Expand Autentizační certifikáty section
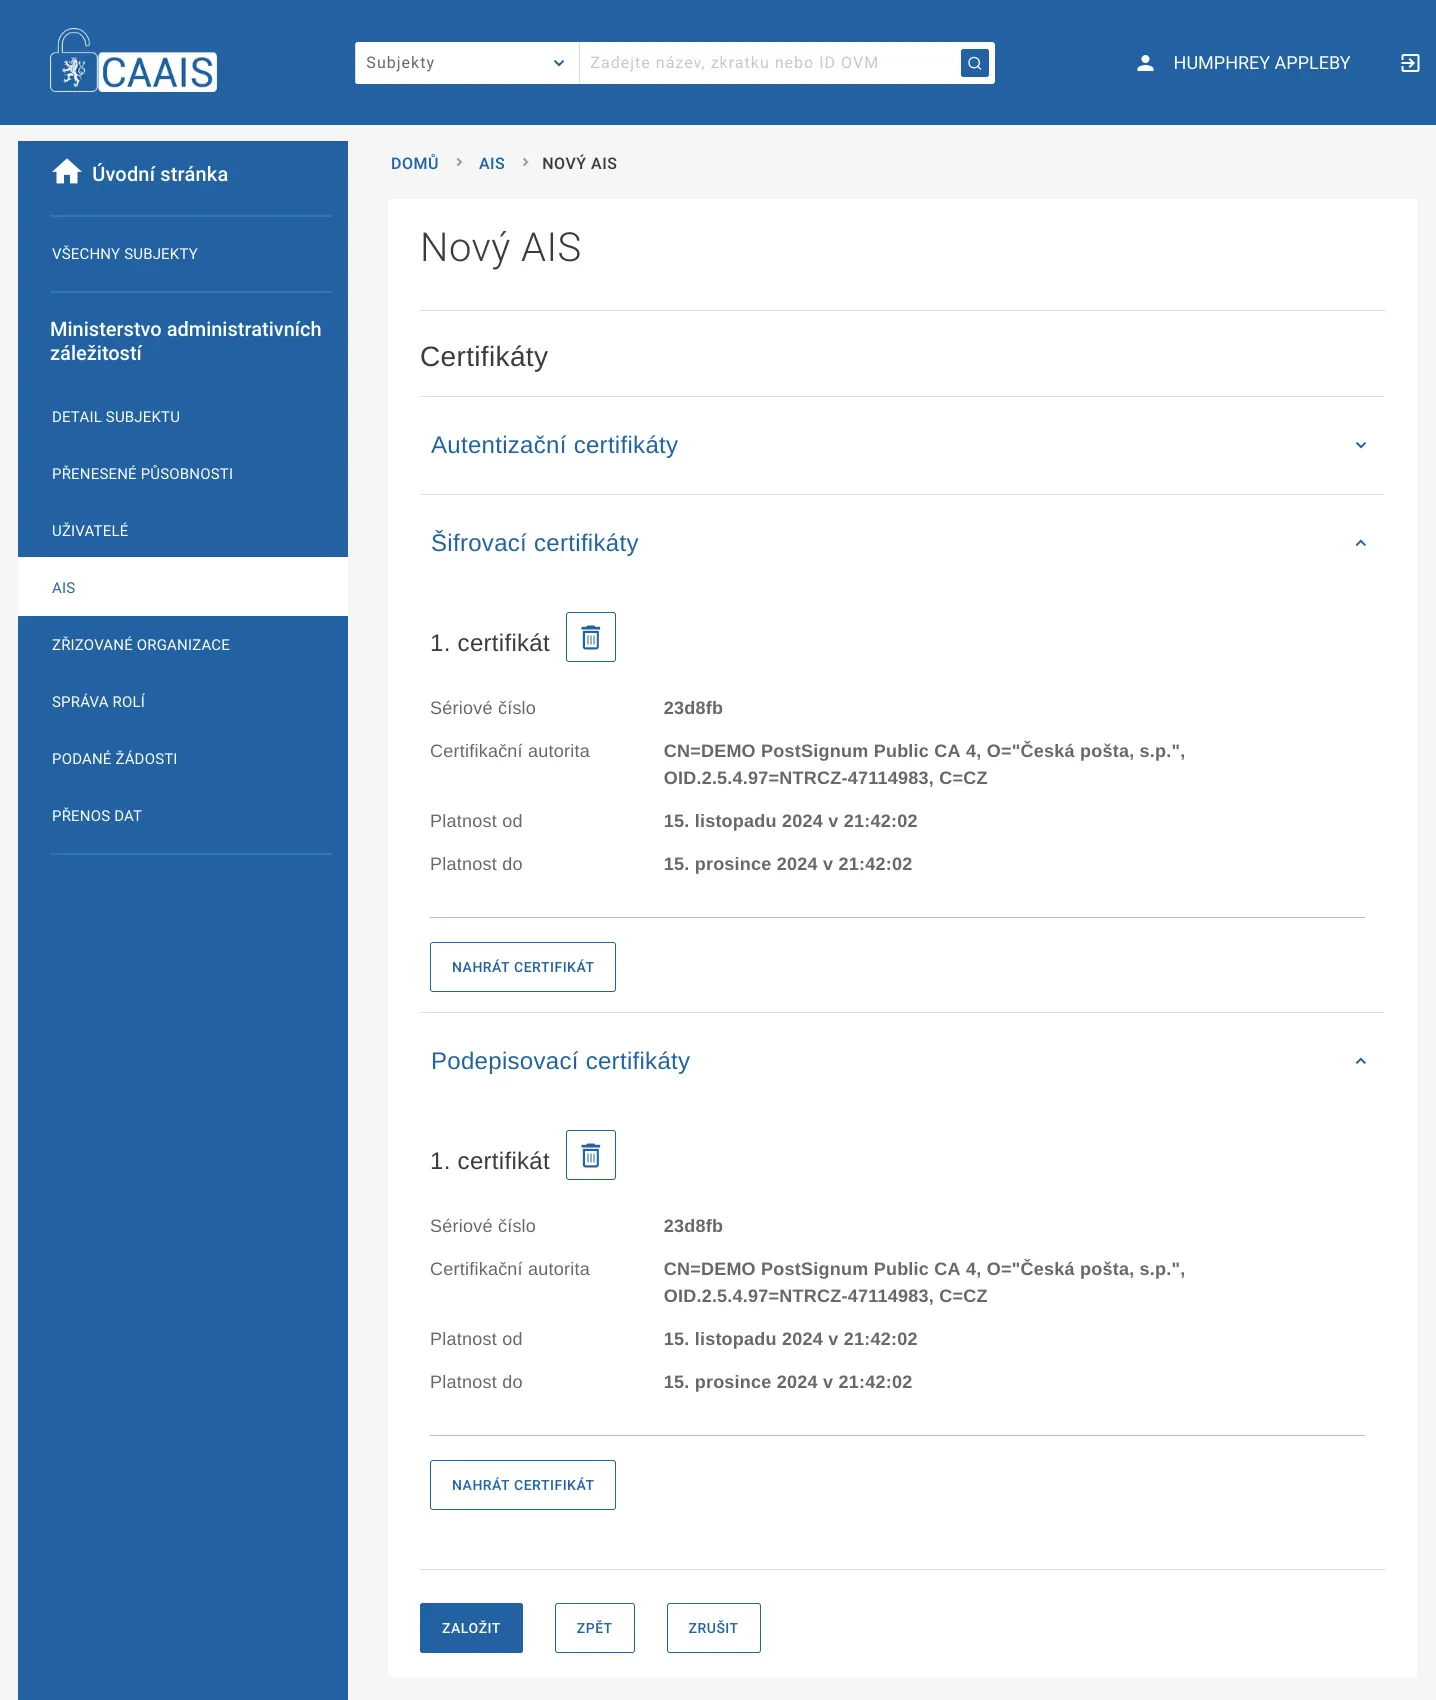The image size is (1436, 1700). (x=1360, y=445)
